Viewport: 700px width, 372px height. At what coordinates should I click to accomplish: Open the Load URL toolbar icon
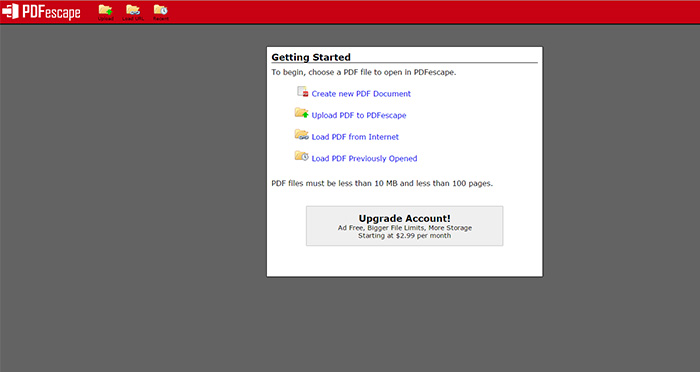pos(133,10)
